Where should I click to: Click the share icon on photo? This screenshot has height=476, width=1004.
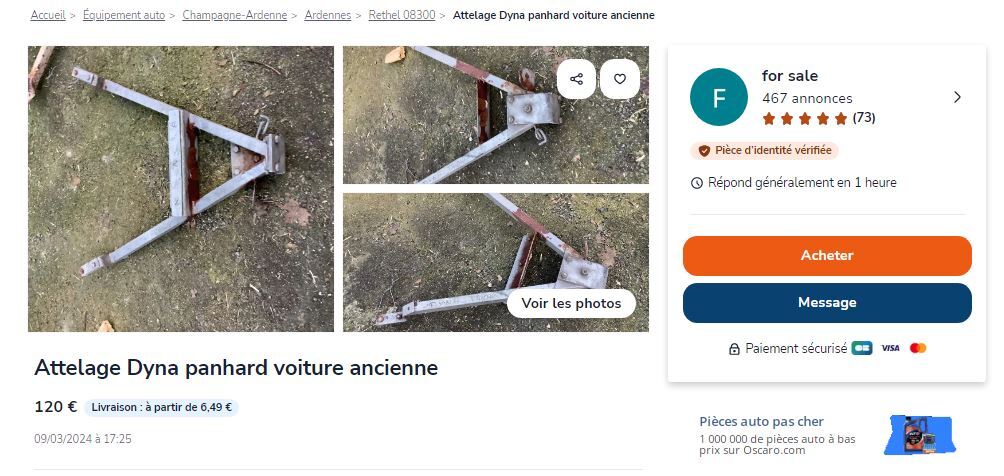[576, 79]
